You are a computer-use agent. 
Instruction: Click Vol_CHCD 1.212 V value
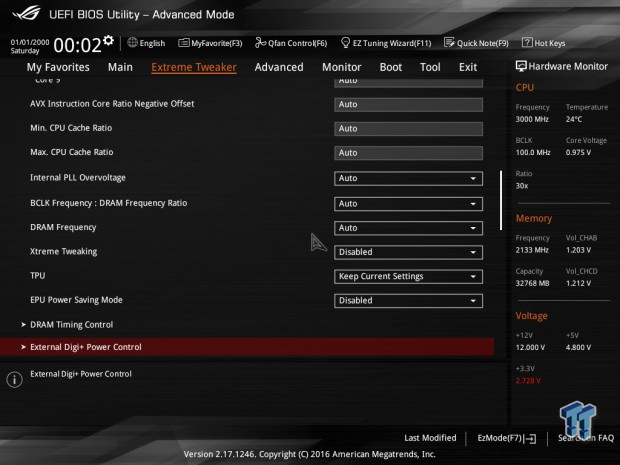[x=578, y=283]
